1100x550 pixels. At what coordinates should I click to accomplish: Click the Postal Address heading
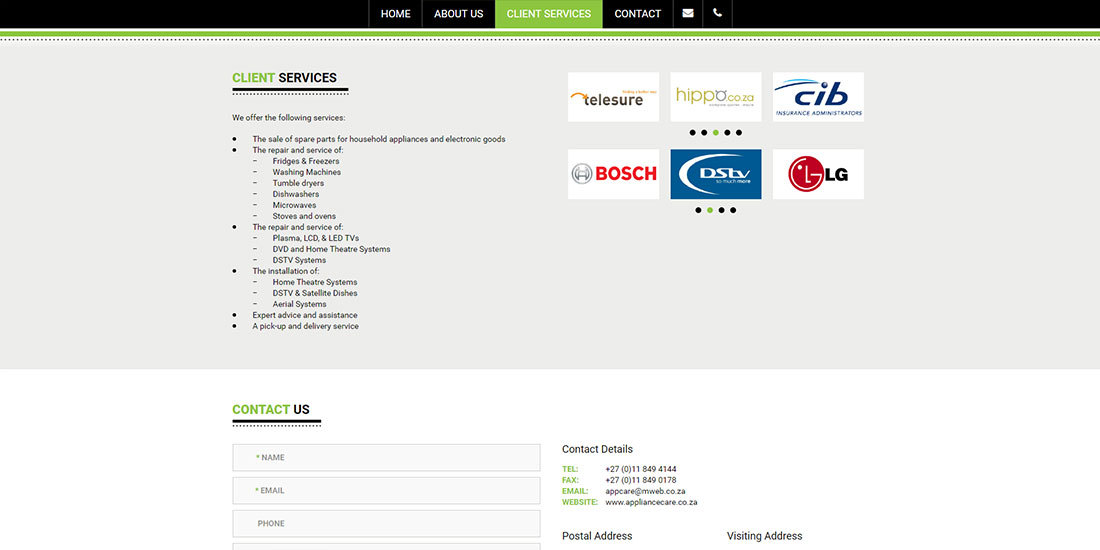coord(597,536)
